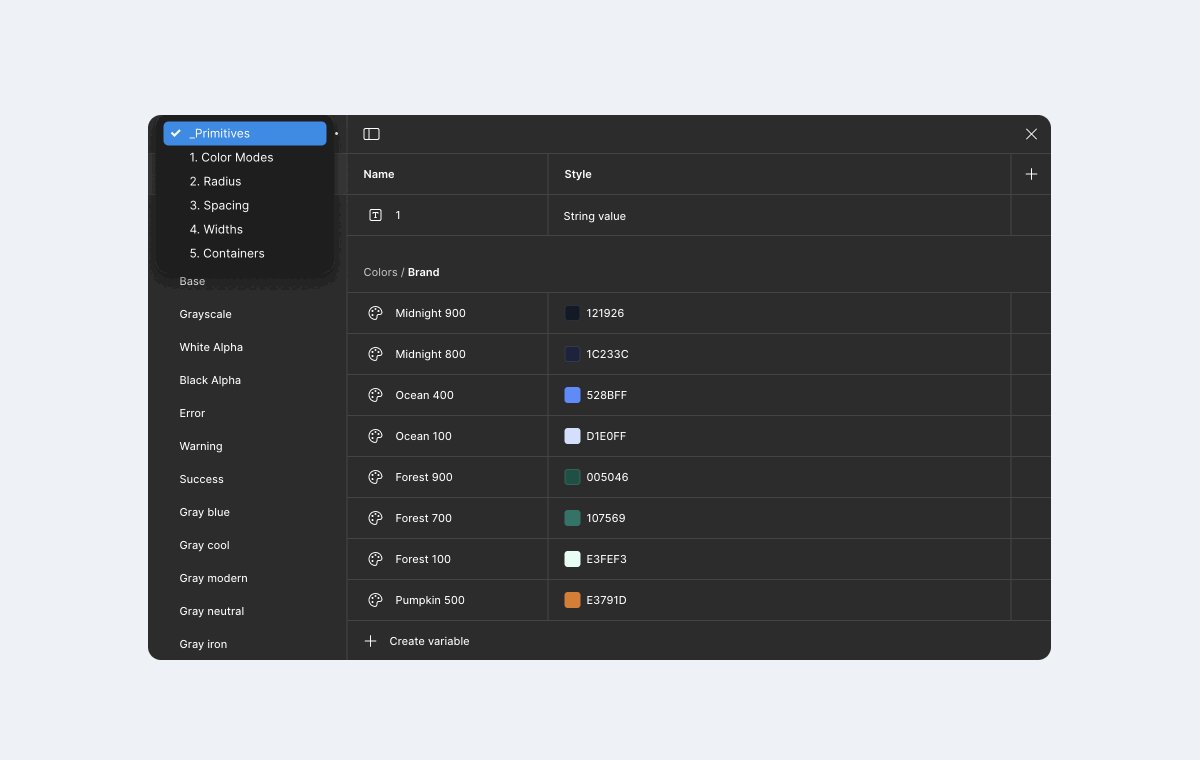Screen dimensions: 1200x760
Task: Close the variables dialog
Action: click(x=1031, y=134)
